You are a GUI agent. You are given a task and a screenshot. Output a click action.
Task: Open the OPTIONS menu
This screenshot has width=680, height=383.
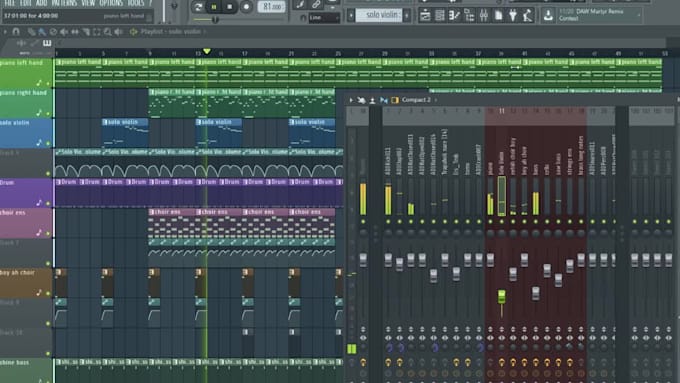(x=111, y=3)
